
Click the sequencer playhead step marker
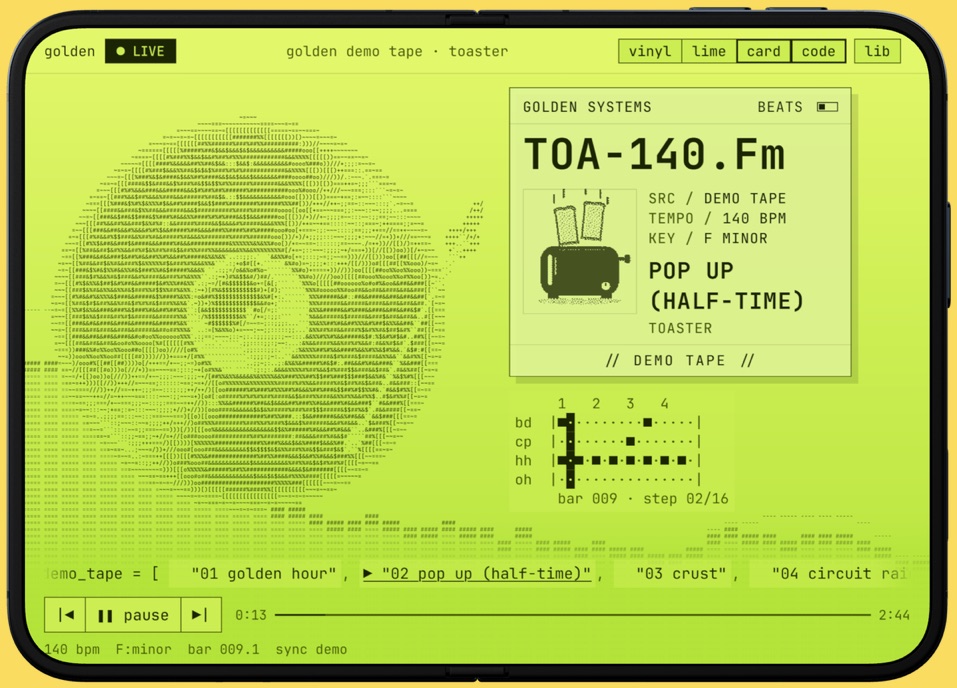[570, 451]
